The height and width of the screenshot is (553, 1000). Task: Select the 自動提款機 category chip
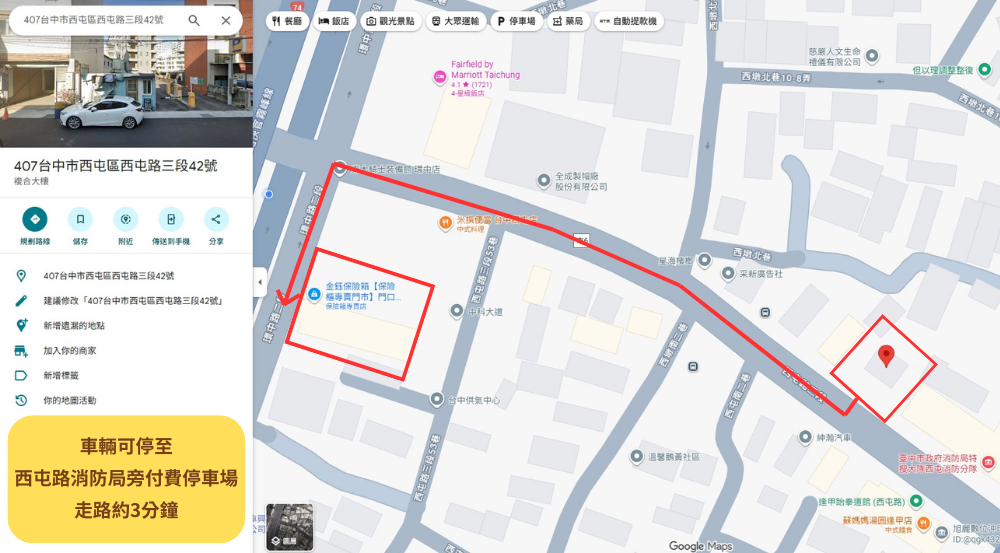[629, 21]
